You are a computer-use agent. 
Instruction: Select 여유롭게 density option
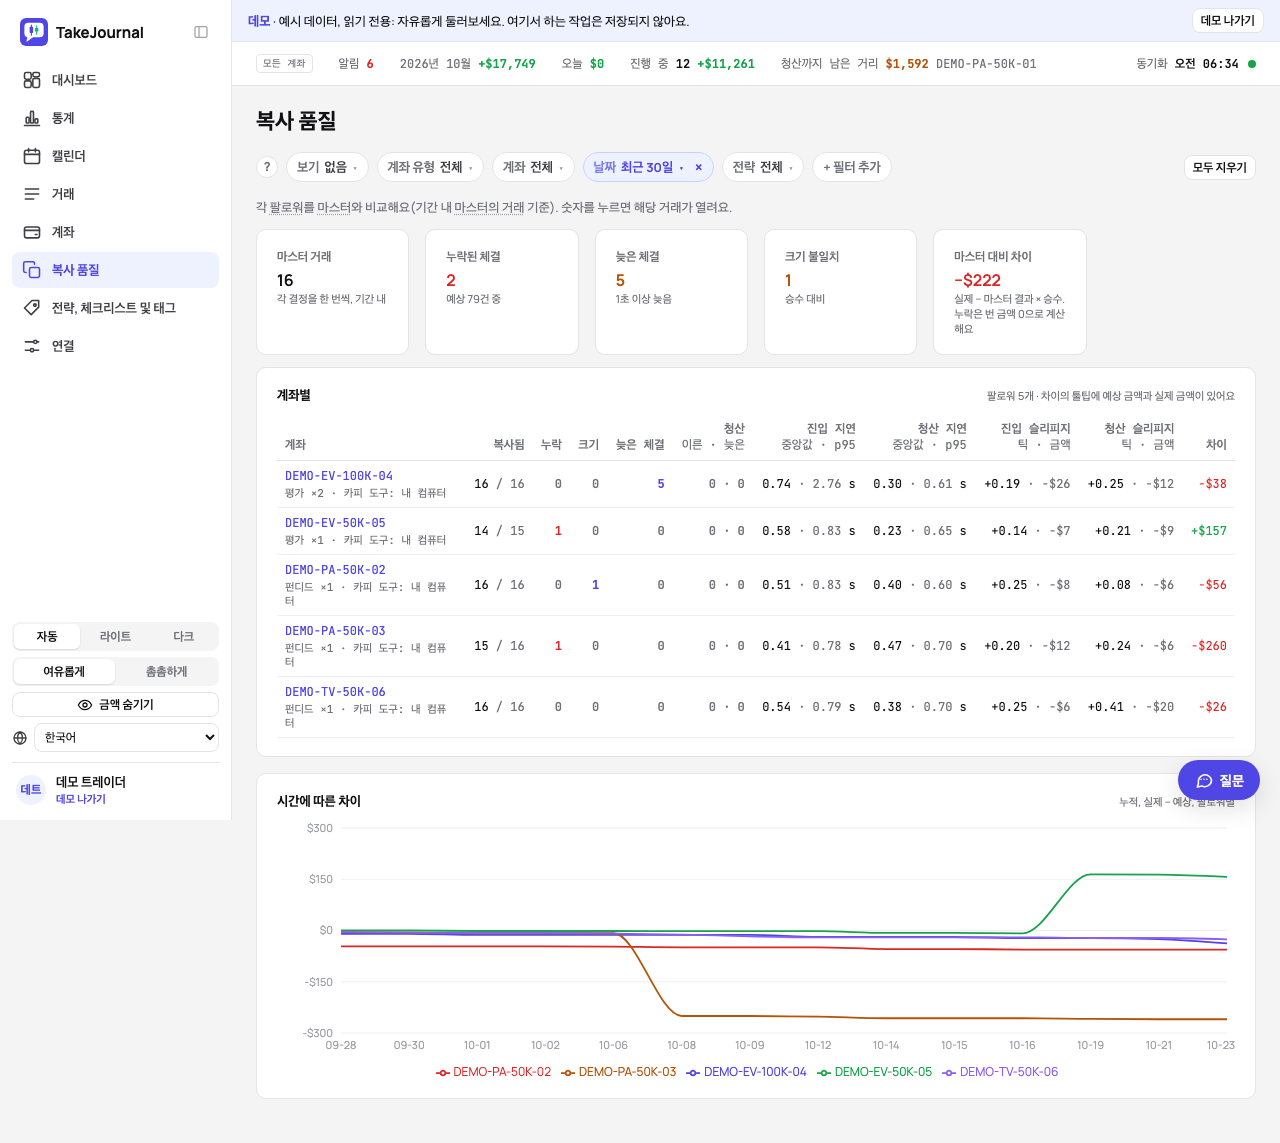pos(64,672)
